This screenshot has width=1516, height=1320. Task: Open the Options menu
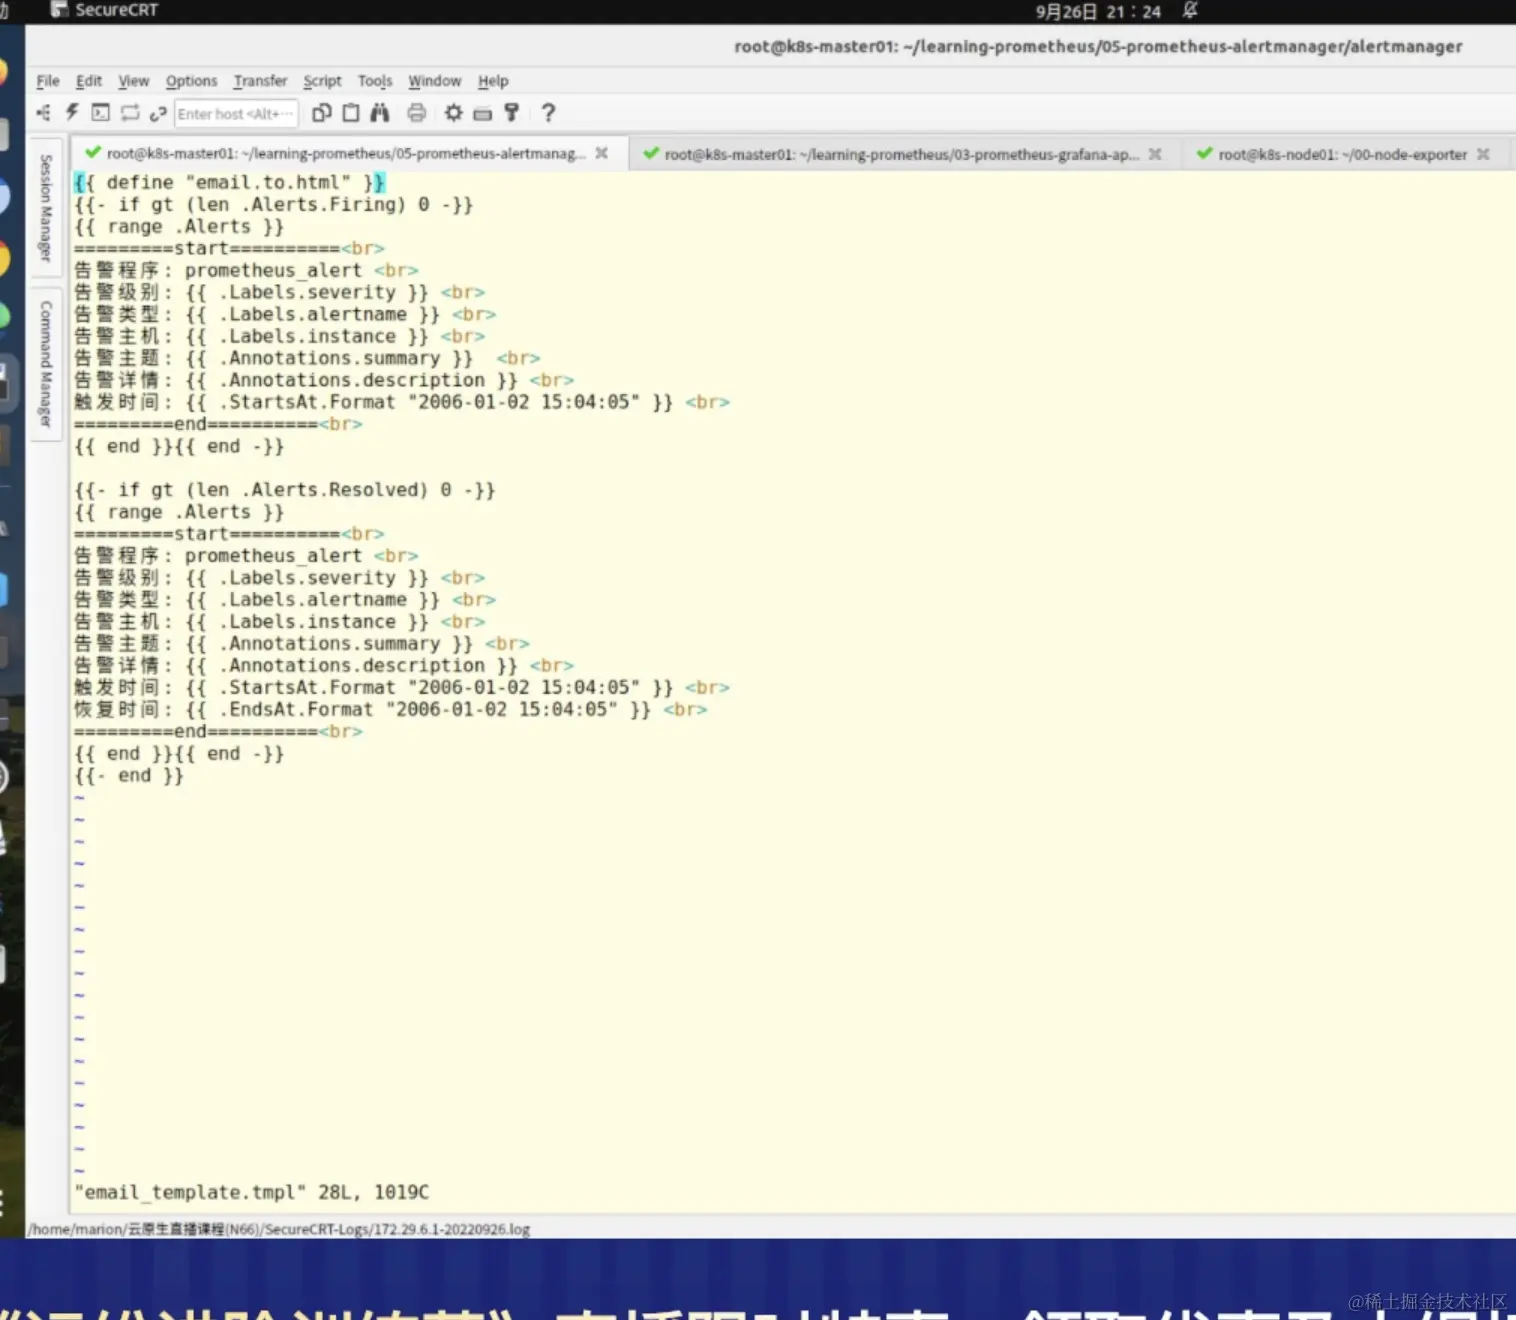(191, 81)
